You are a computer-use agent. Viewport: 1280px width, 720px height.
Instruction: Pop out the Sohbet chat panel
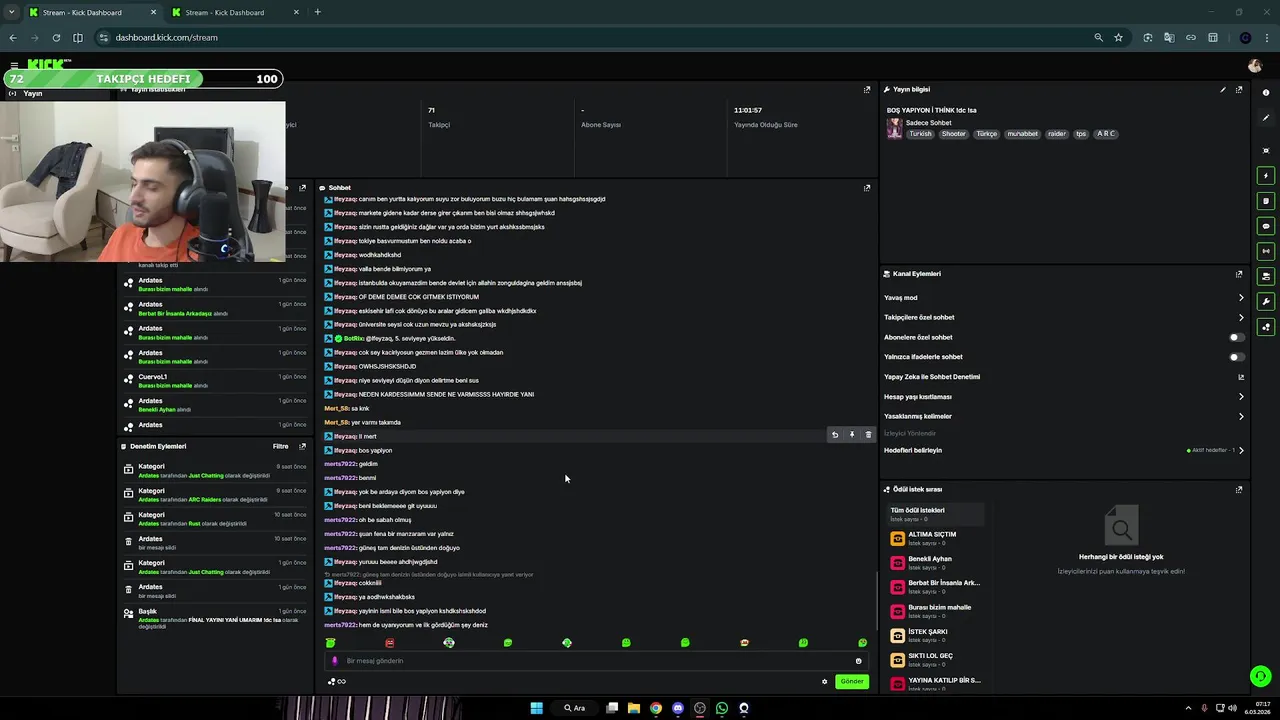pos(867,188)
